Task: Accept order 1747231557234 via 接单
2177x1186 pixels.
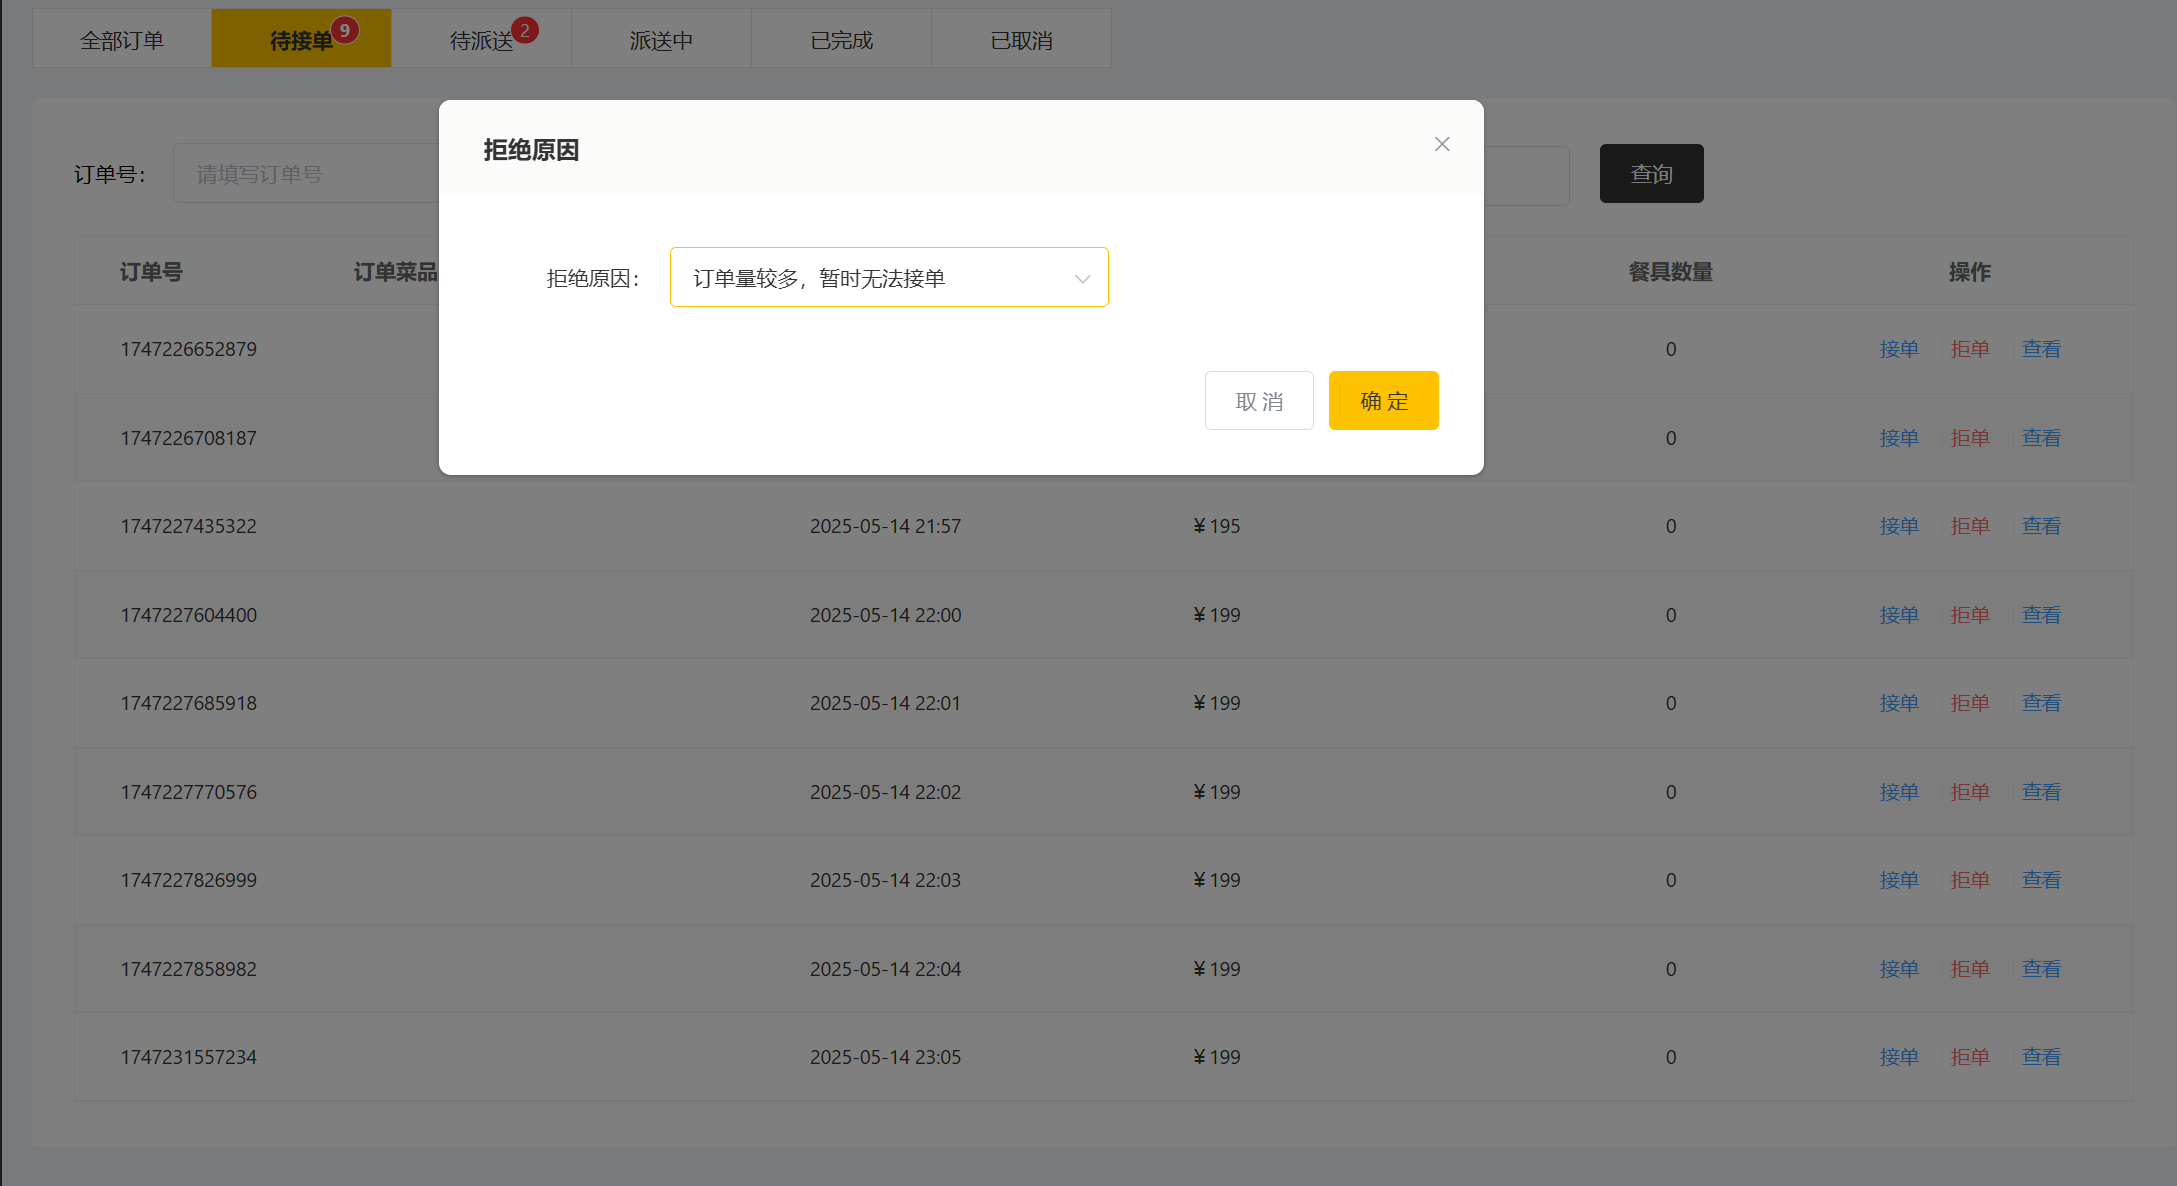Action: [x=1898, y=1057]
